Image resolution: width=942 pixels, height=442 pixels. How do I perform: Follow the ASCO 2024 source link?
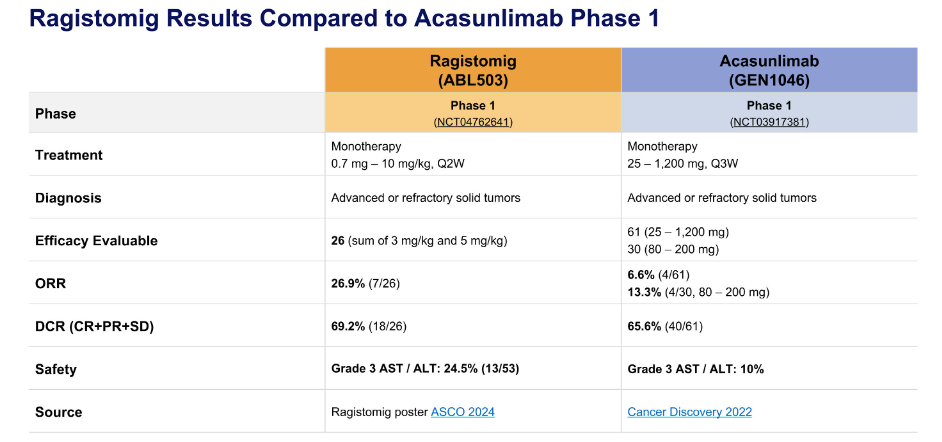463,412
